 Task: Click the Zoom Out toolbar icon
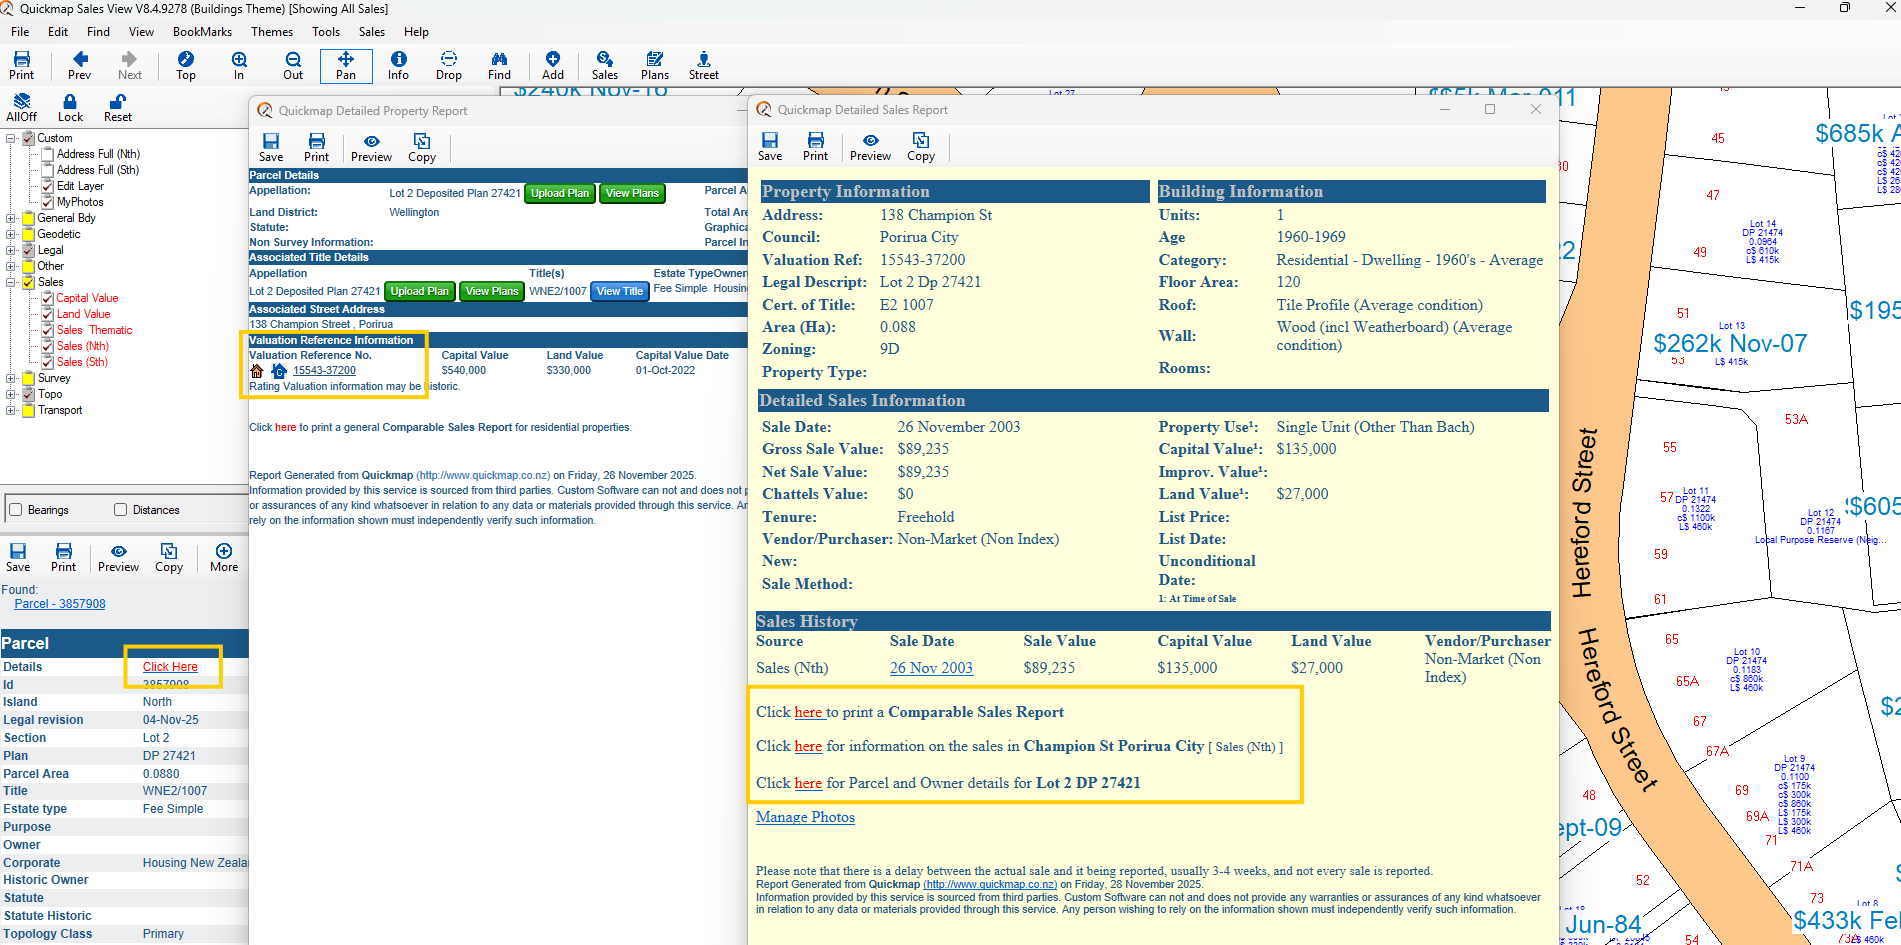[x=293, y=65]
